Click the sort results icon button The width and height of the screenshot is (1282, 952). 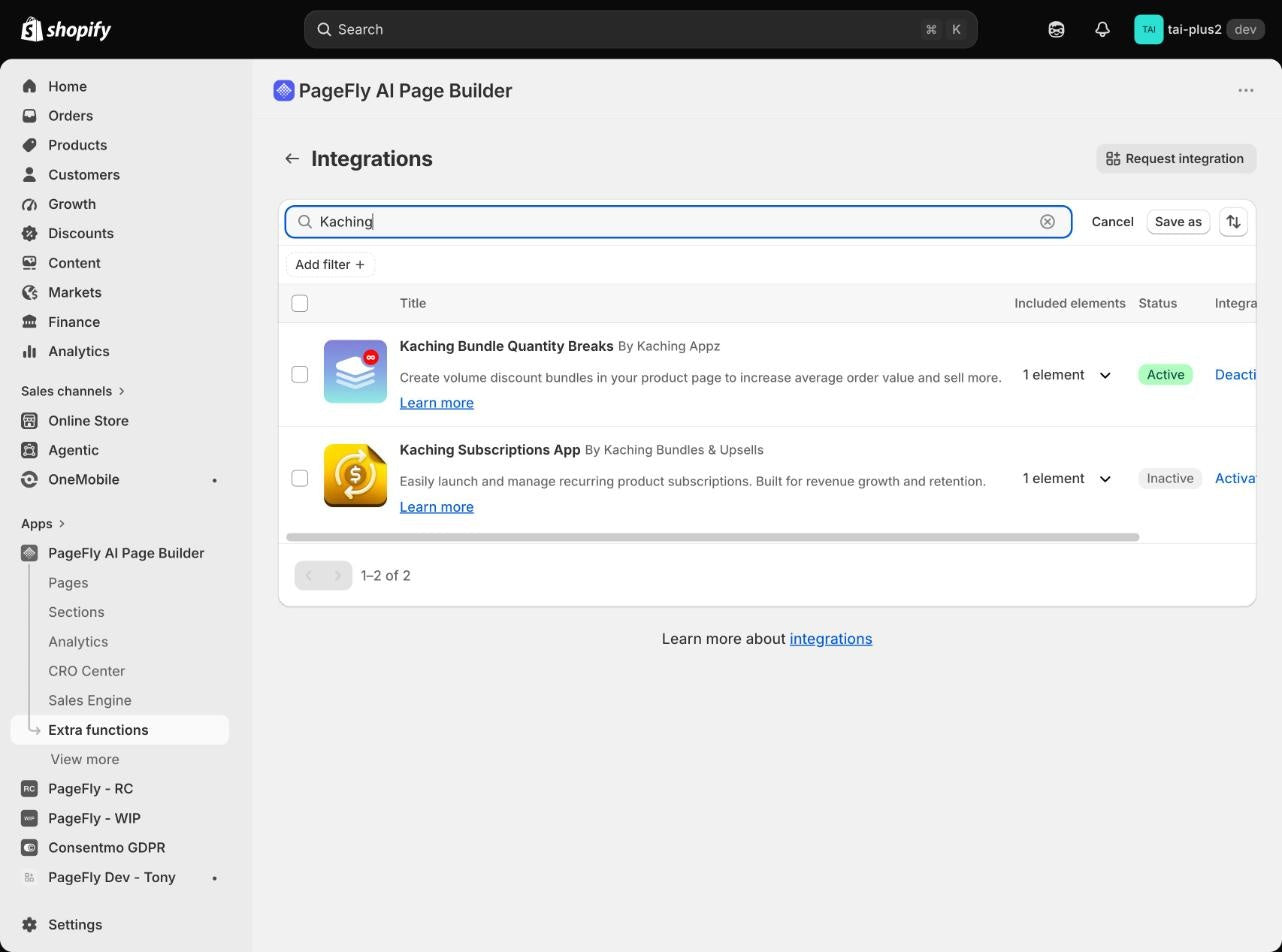[1233, 222]
